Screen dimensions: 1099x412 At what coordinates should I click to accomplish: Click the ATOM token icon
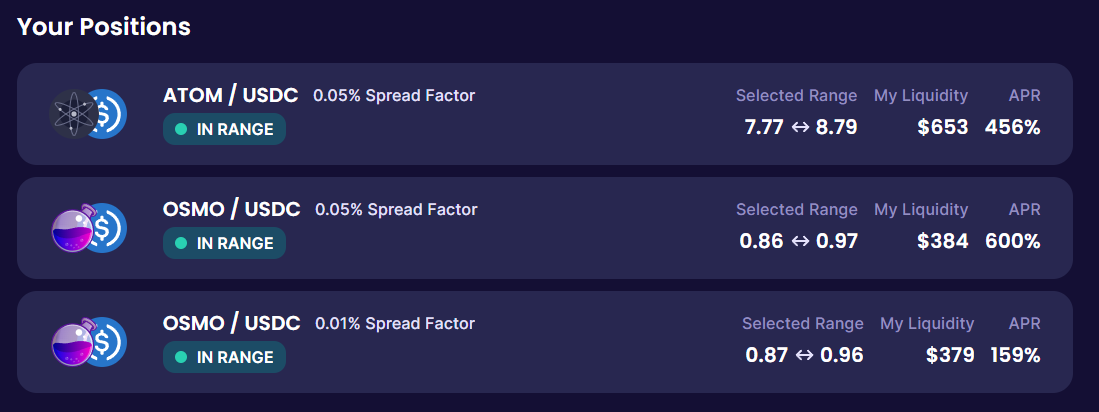click(x=69, y=114)
